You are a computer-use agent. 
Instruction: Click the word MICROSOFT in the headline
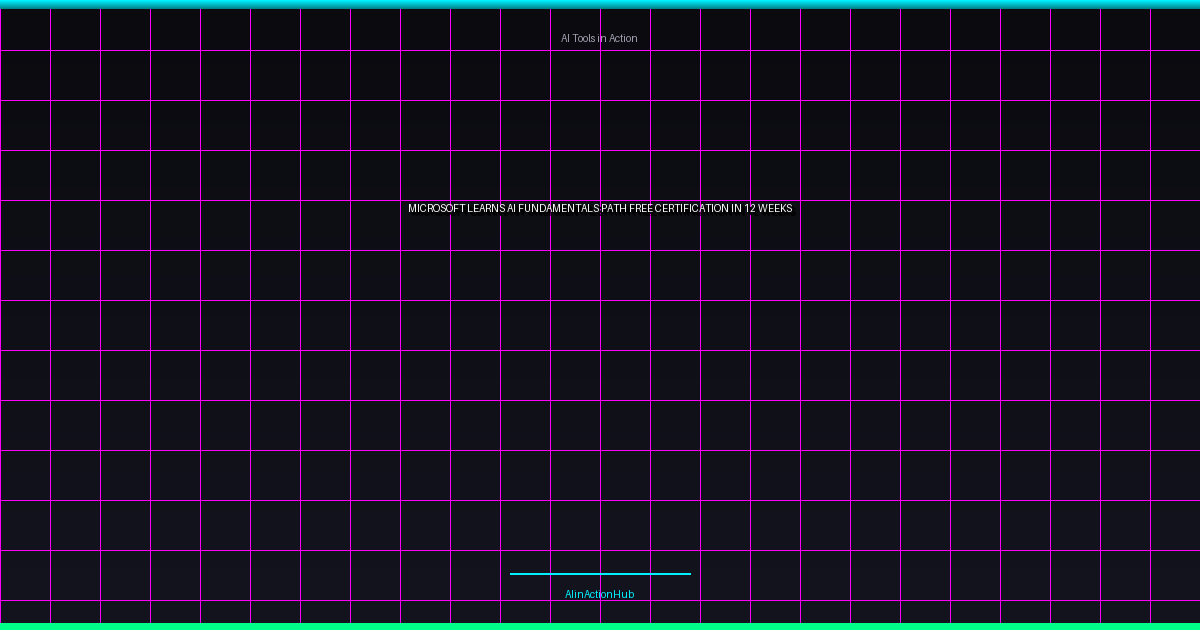[x=436, y=208]
